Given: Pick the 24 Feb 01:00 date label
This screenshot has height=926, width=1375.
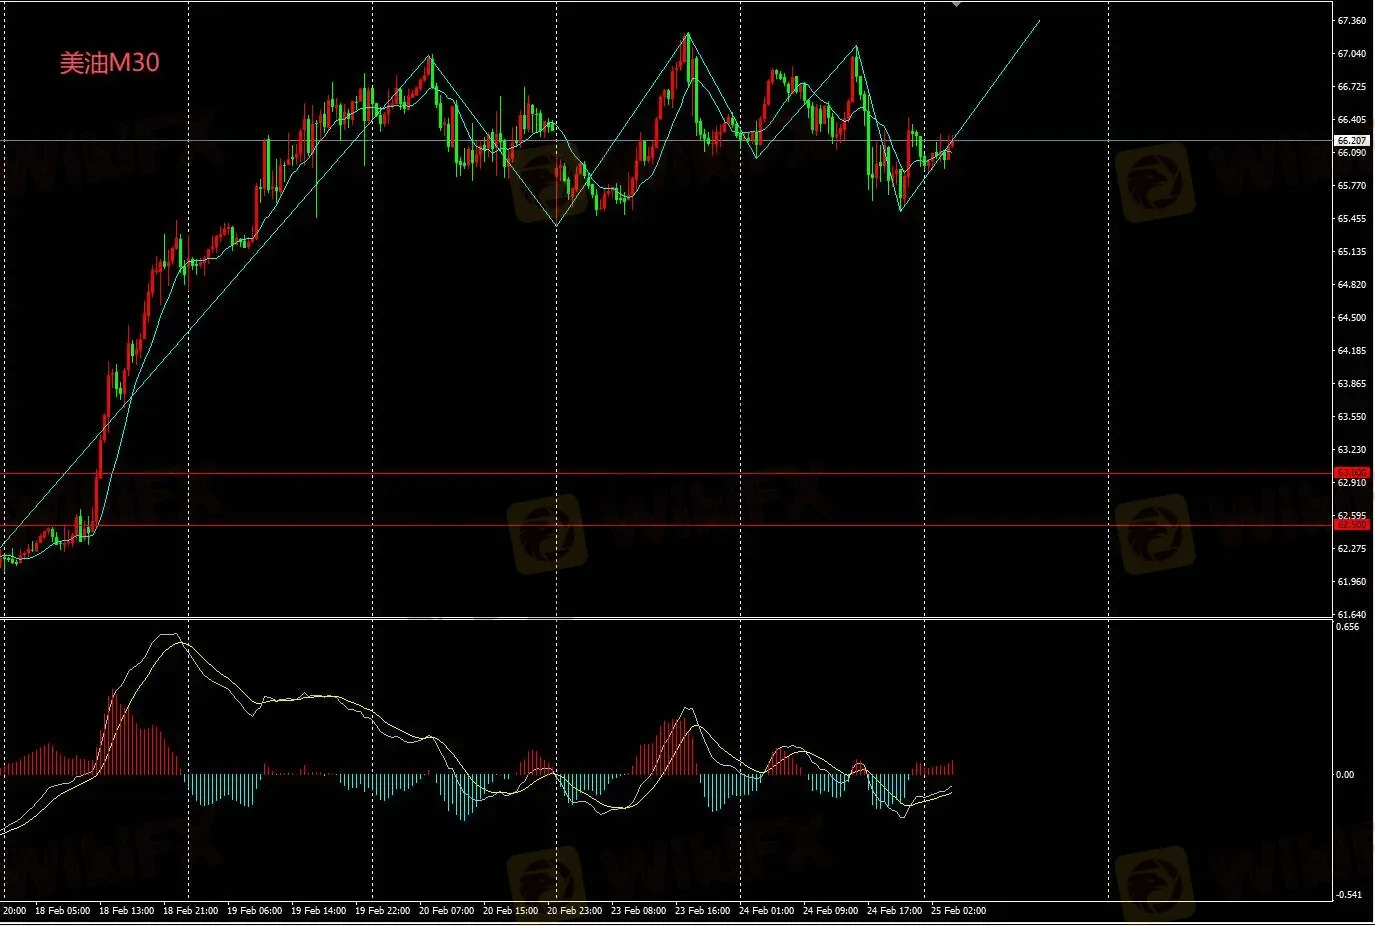Looking at the screenshot, I should point(766,911).
